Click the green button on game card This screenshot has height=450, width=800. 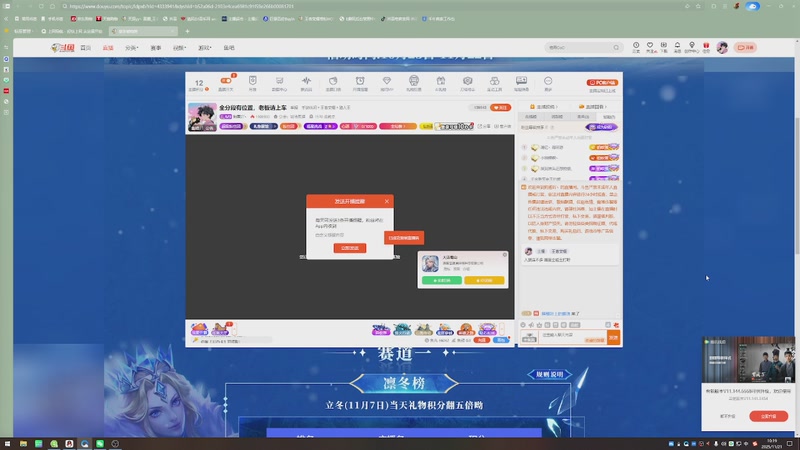click(442, 280)
